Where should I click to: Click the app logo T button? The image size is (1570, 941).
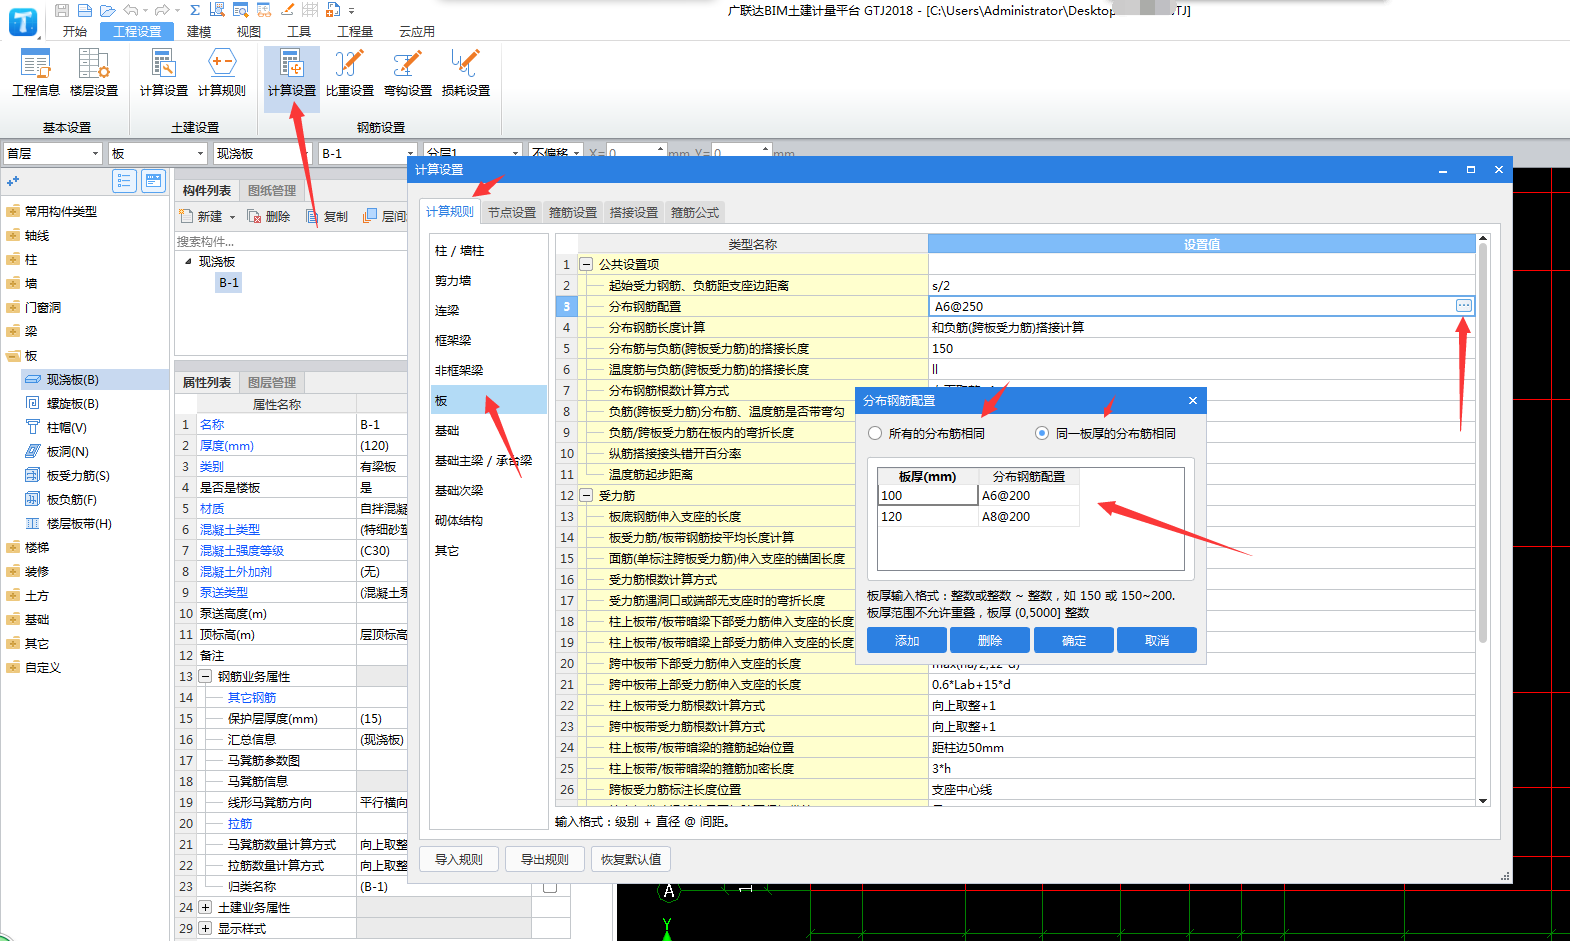23,22
